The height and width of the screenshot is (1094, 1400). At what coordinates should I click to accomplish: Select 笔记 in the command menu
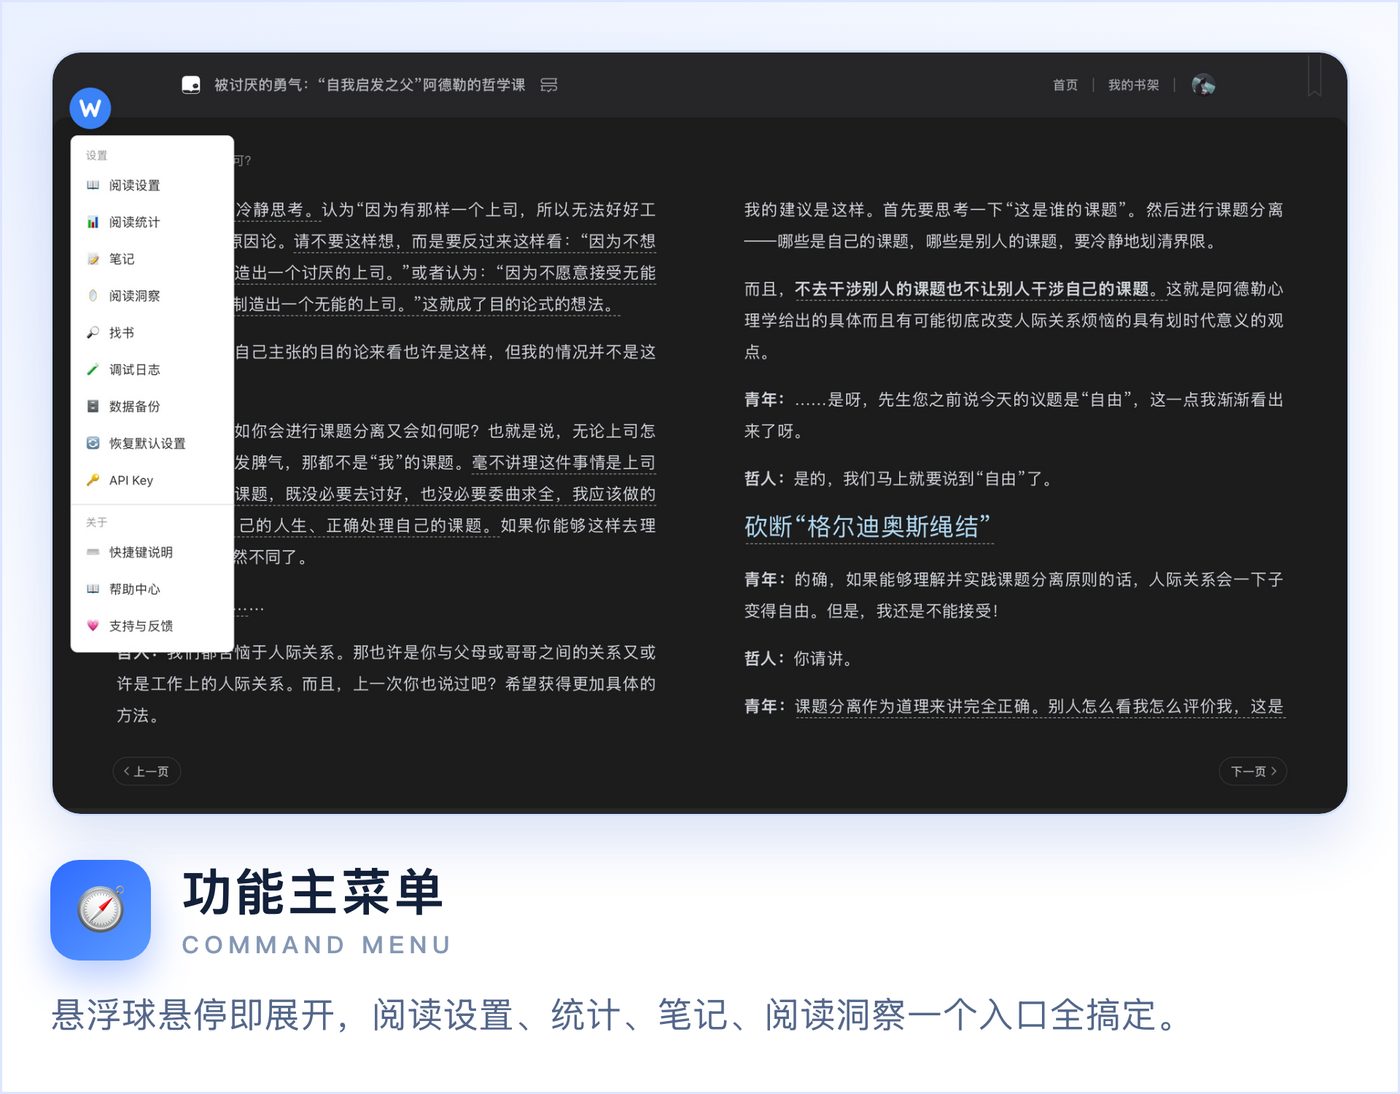click(152, 259)
